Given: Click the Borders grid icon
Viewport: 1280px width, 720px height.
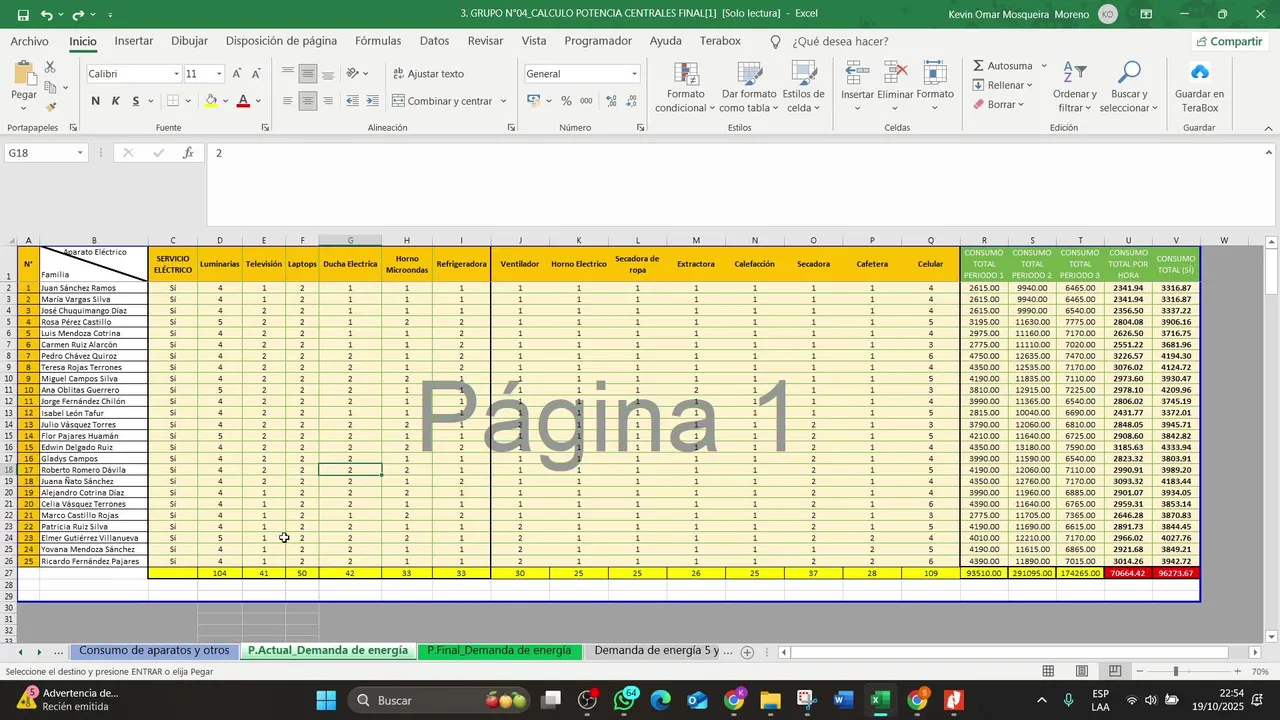Looking at the screenshot, I should pyautogui.click(x=173, y=101).
